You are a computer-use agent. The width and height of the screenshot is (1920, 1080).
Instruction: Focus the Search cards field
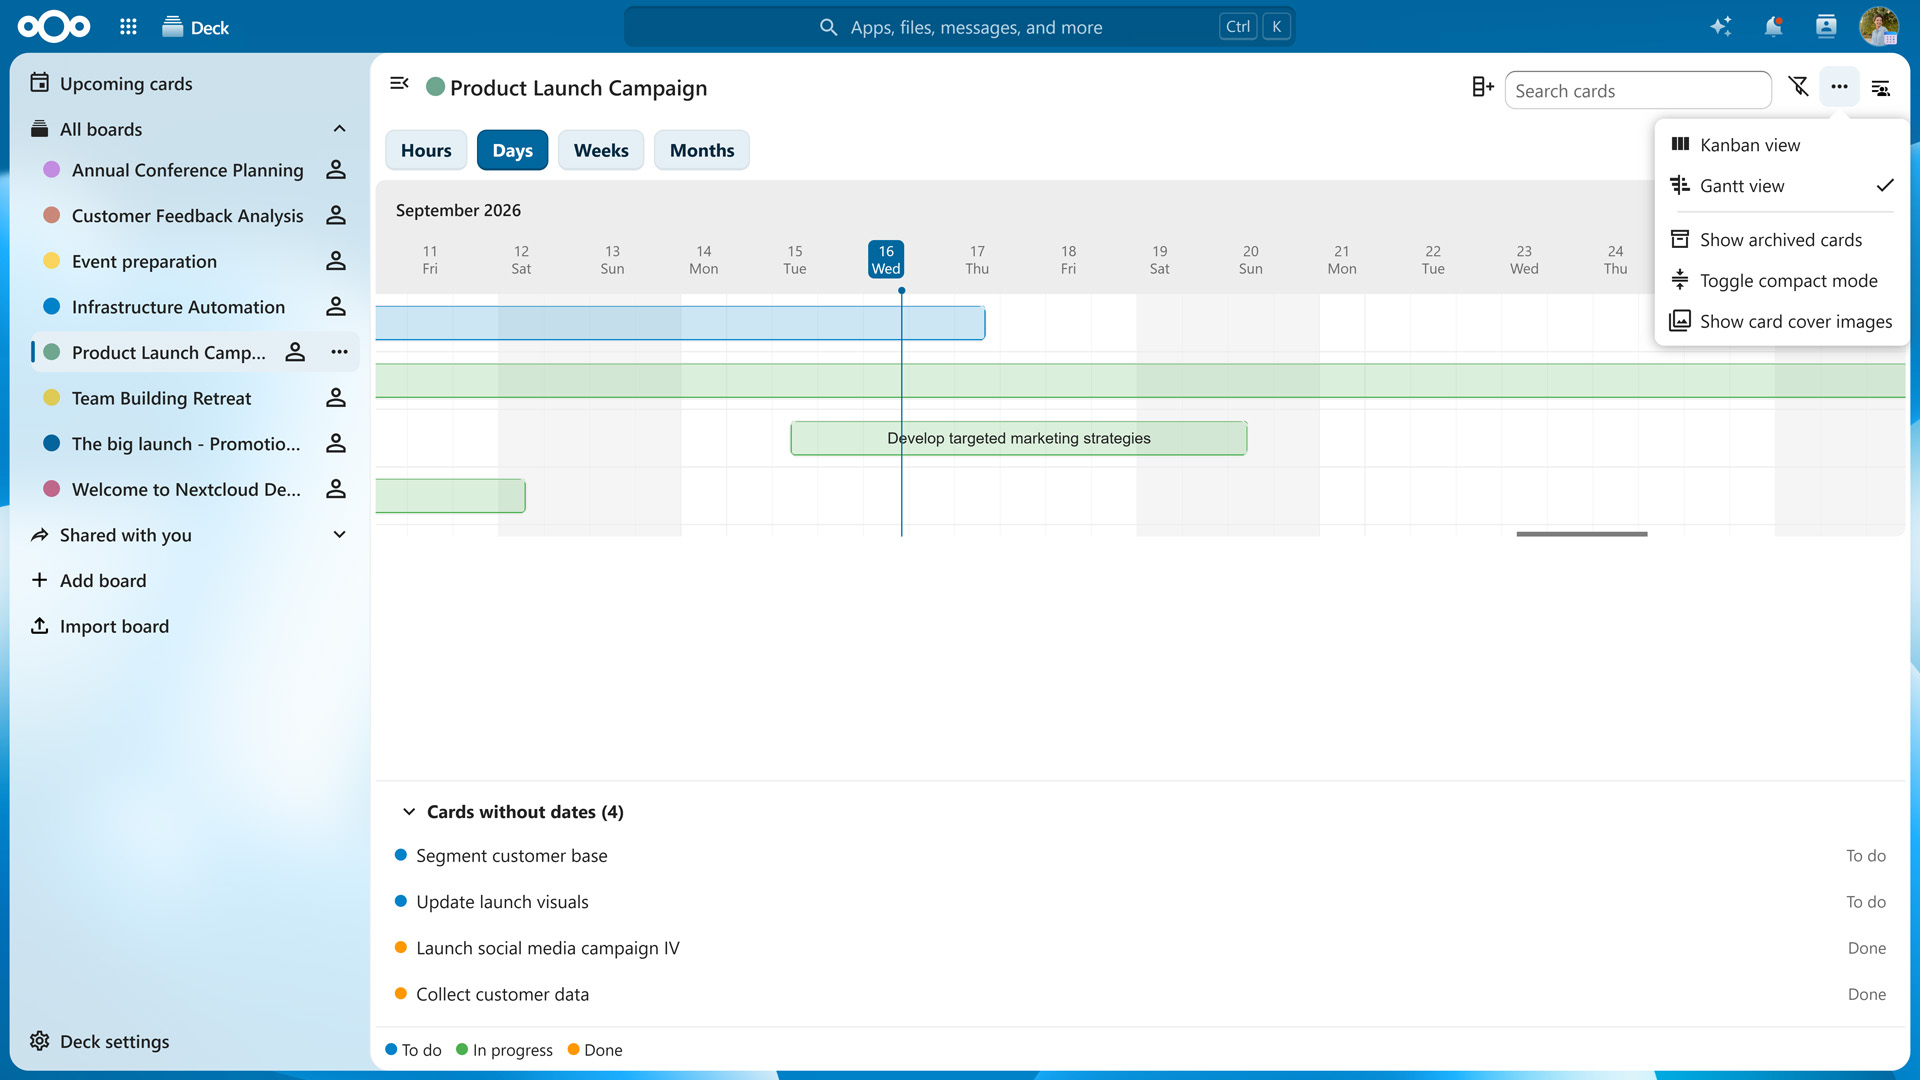pyautogui.click(x=1638, y=91)
